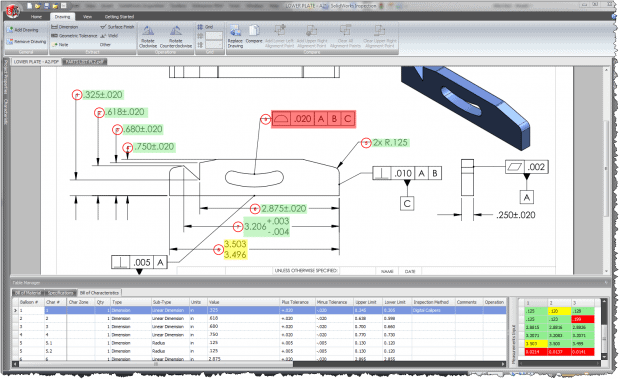Viewport: 620px width, 379px height.
Task: Click the balloon next to .325±.020 dimension
Action: [x=77, y=95]
